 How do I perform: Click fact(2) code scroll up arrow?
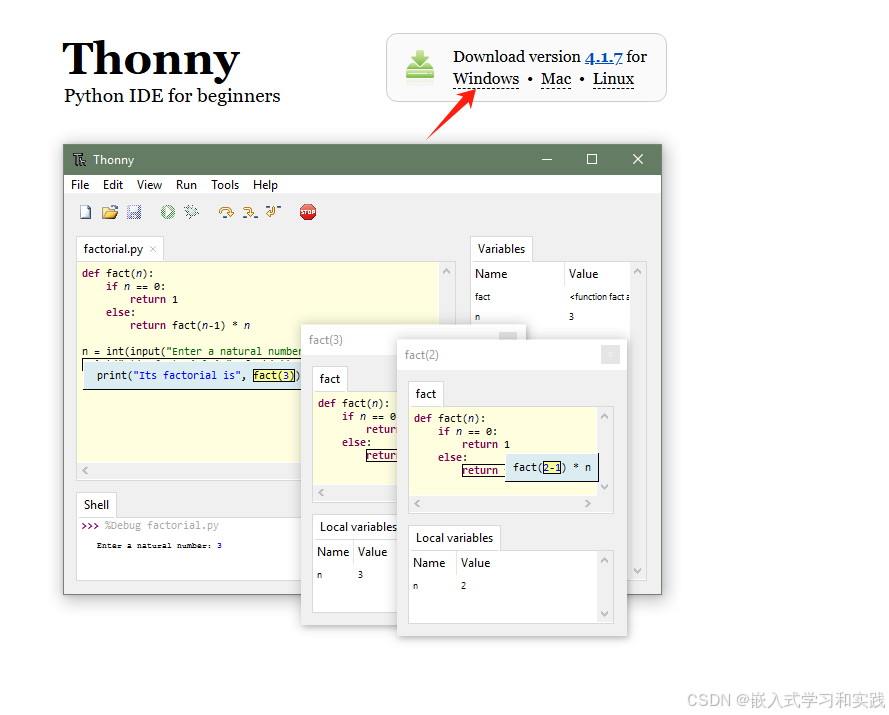coord(604,416)
